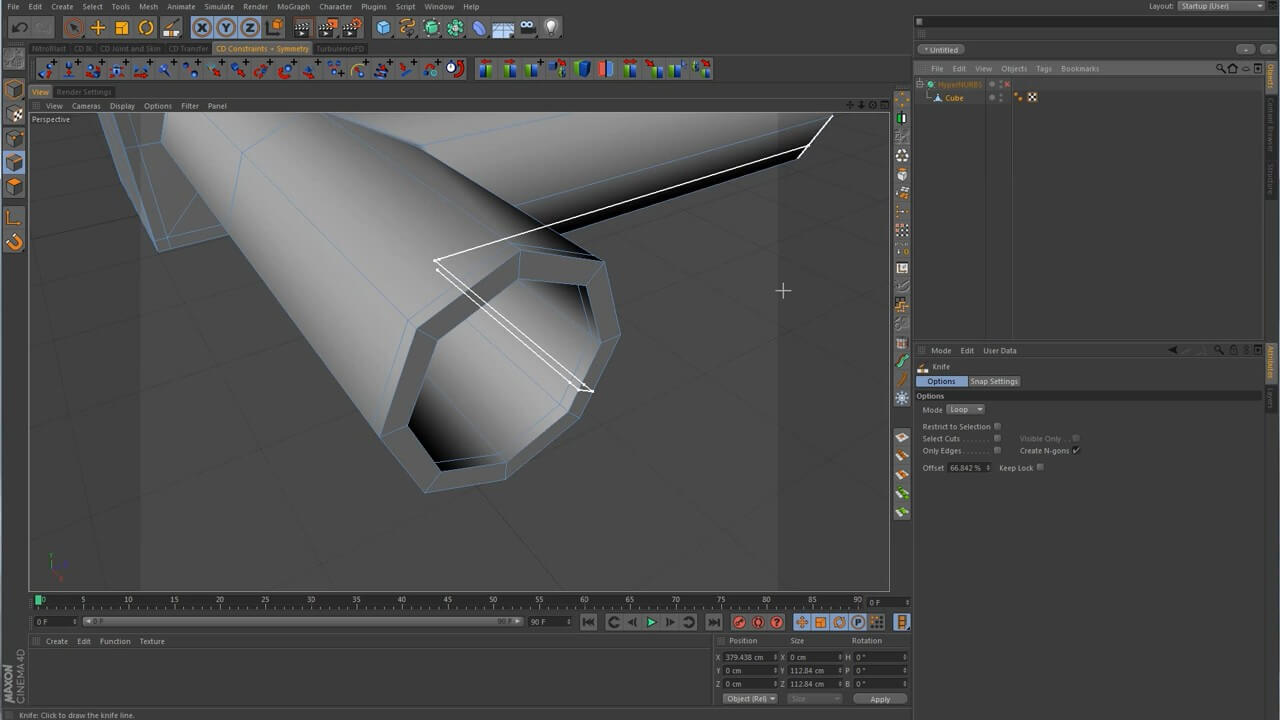Enable the Keep Lock checkbox
1280x720 pixels.
coord(1040,468)
